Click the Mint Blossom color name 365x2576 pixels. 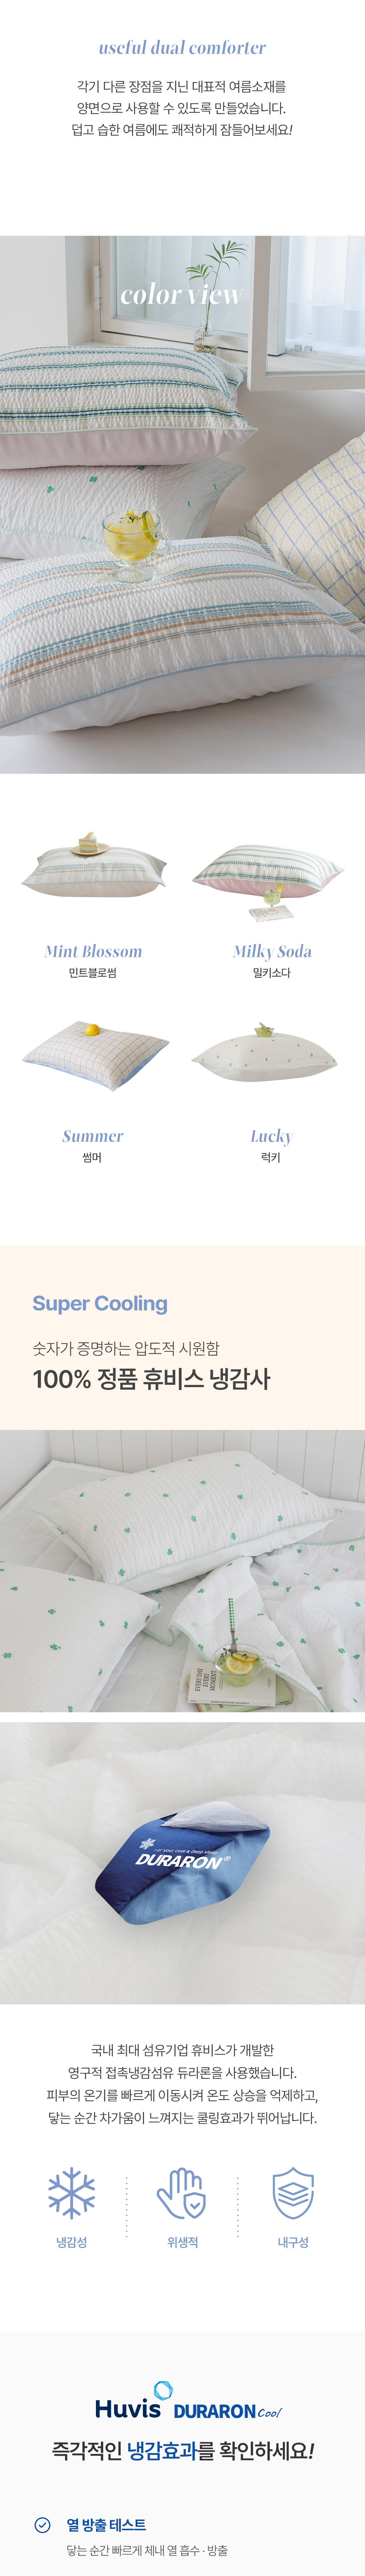coord(93,951)
